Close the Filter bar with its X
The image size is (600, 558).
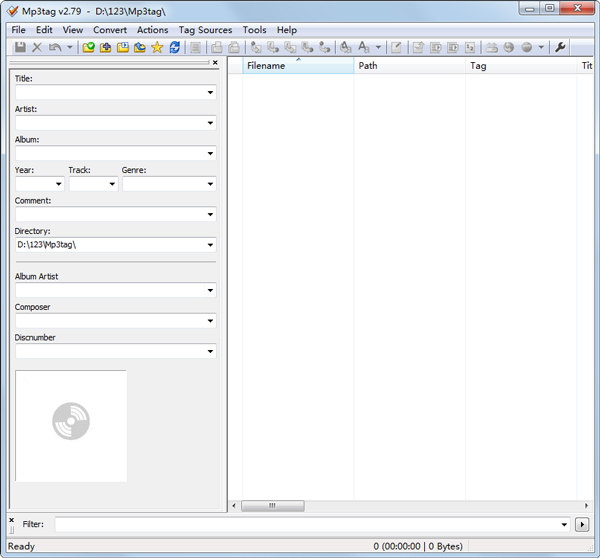(11, 520)
